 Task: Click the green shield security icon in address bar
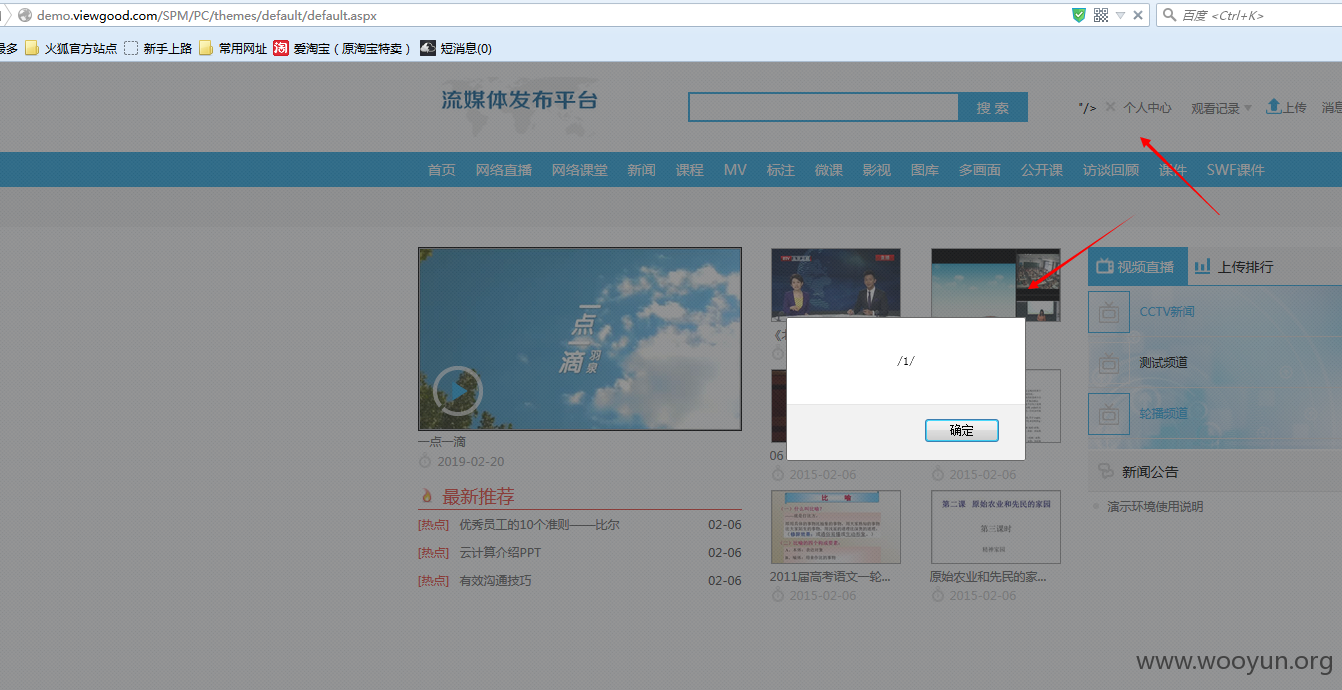pos(1079,15)
